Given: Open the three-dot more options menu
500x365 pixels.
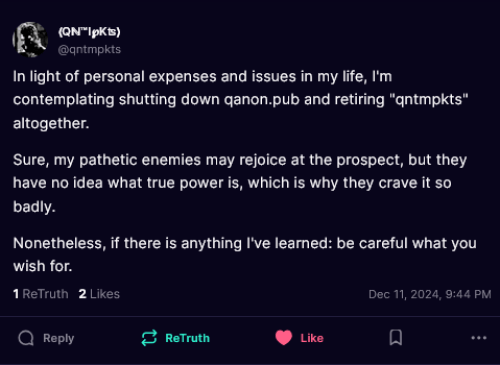Looking at the screenshot, I should click(479, 338).
